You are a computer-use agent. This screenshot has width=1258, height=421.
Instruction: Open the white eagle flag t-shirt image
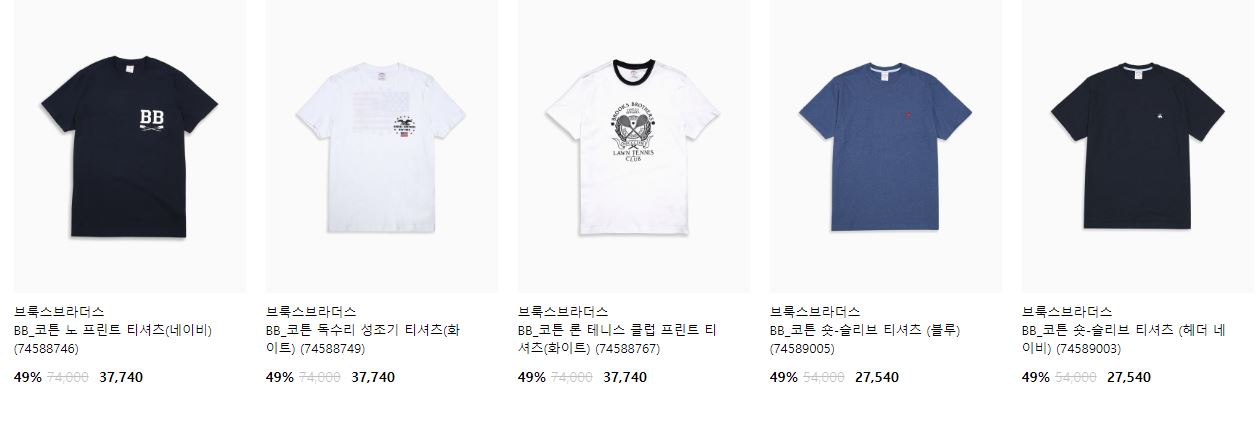pyautogui.click(x=382, y=146)
